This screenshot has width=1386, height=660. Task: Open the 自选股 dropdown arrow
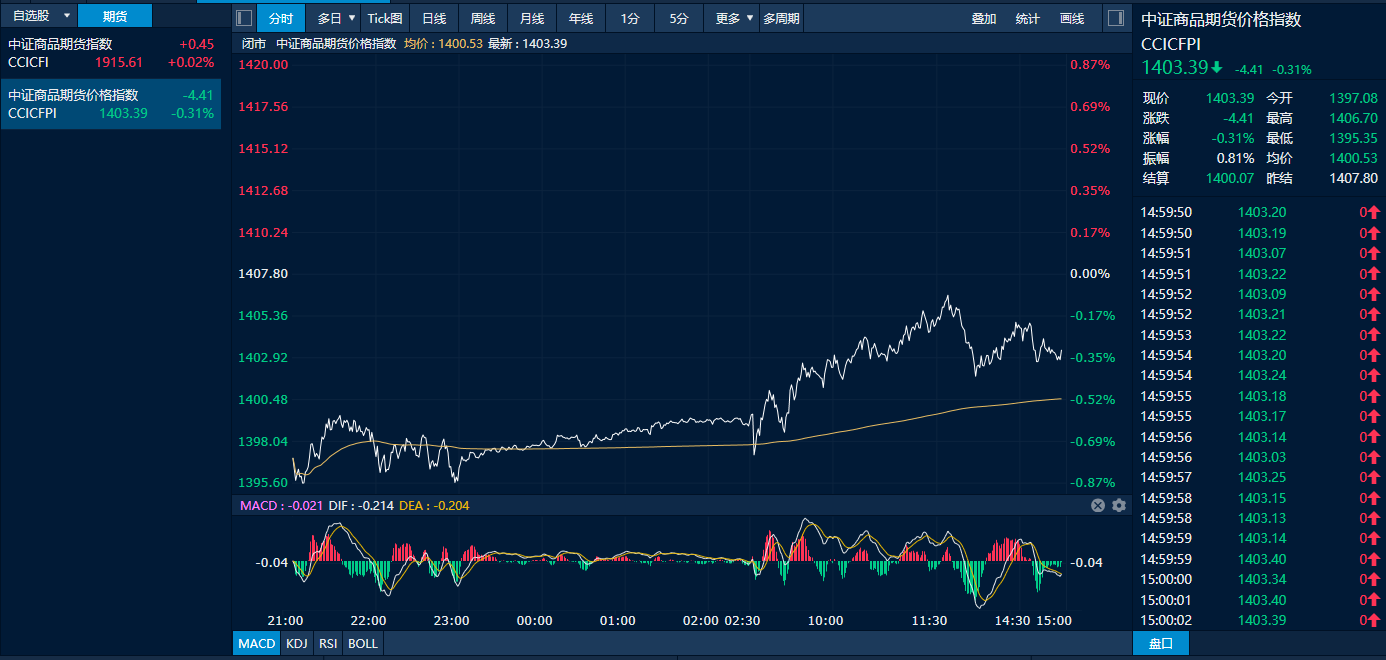point(67,16)
